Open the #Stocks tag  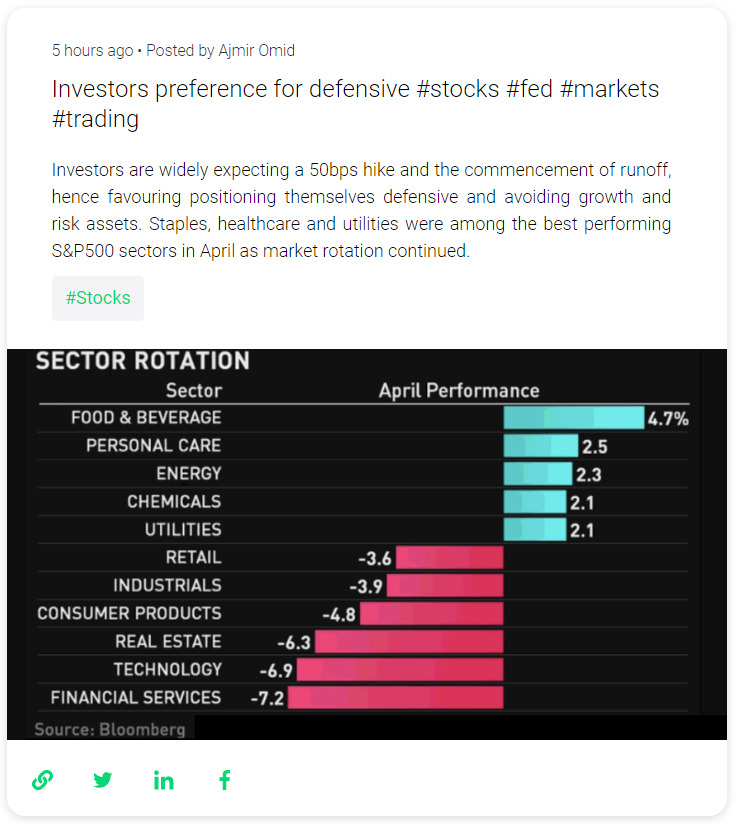pos(98,298)
